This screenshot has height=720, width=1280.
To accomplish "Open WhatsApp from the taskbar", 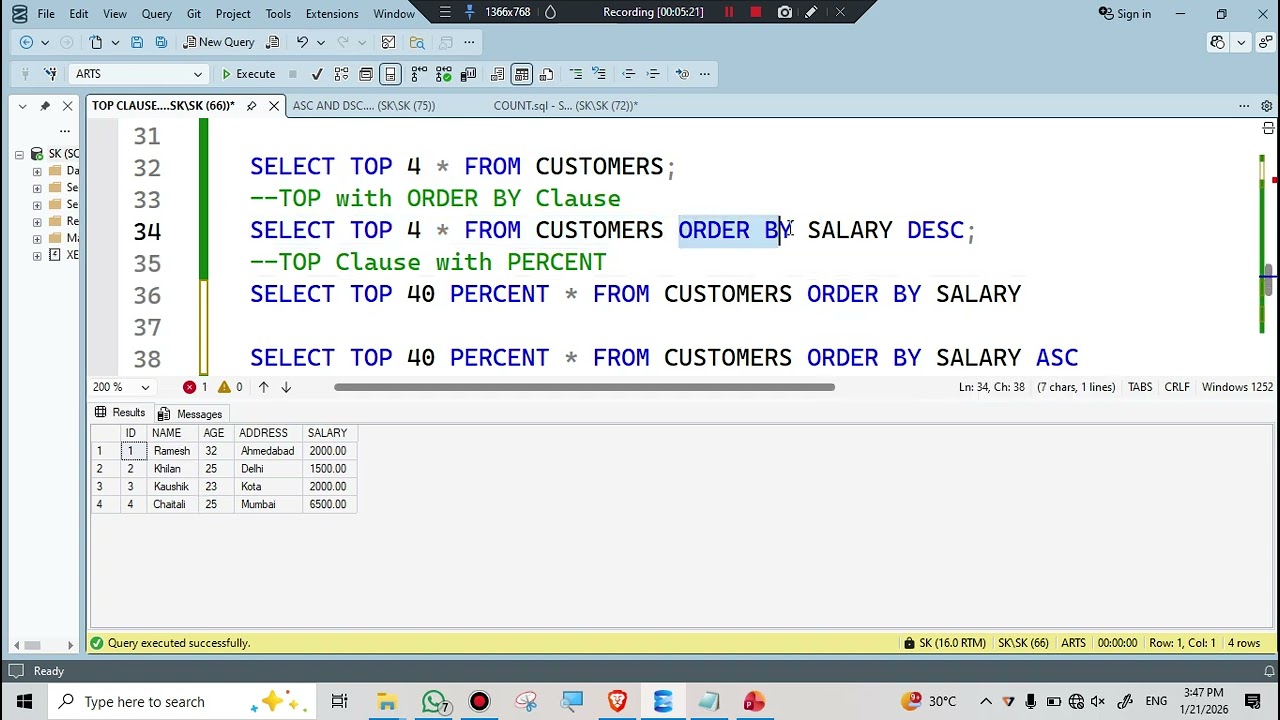I will pos(433,702).
